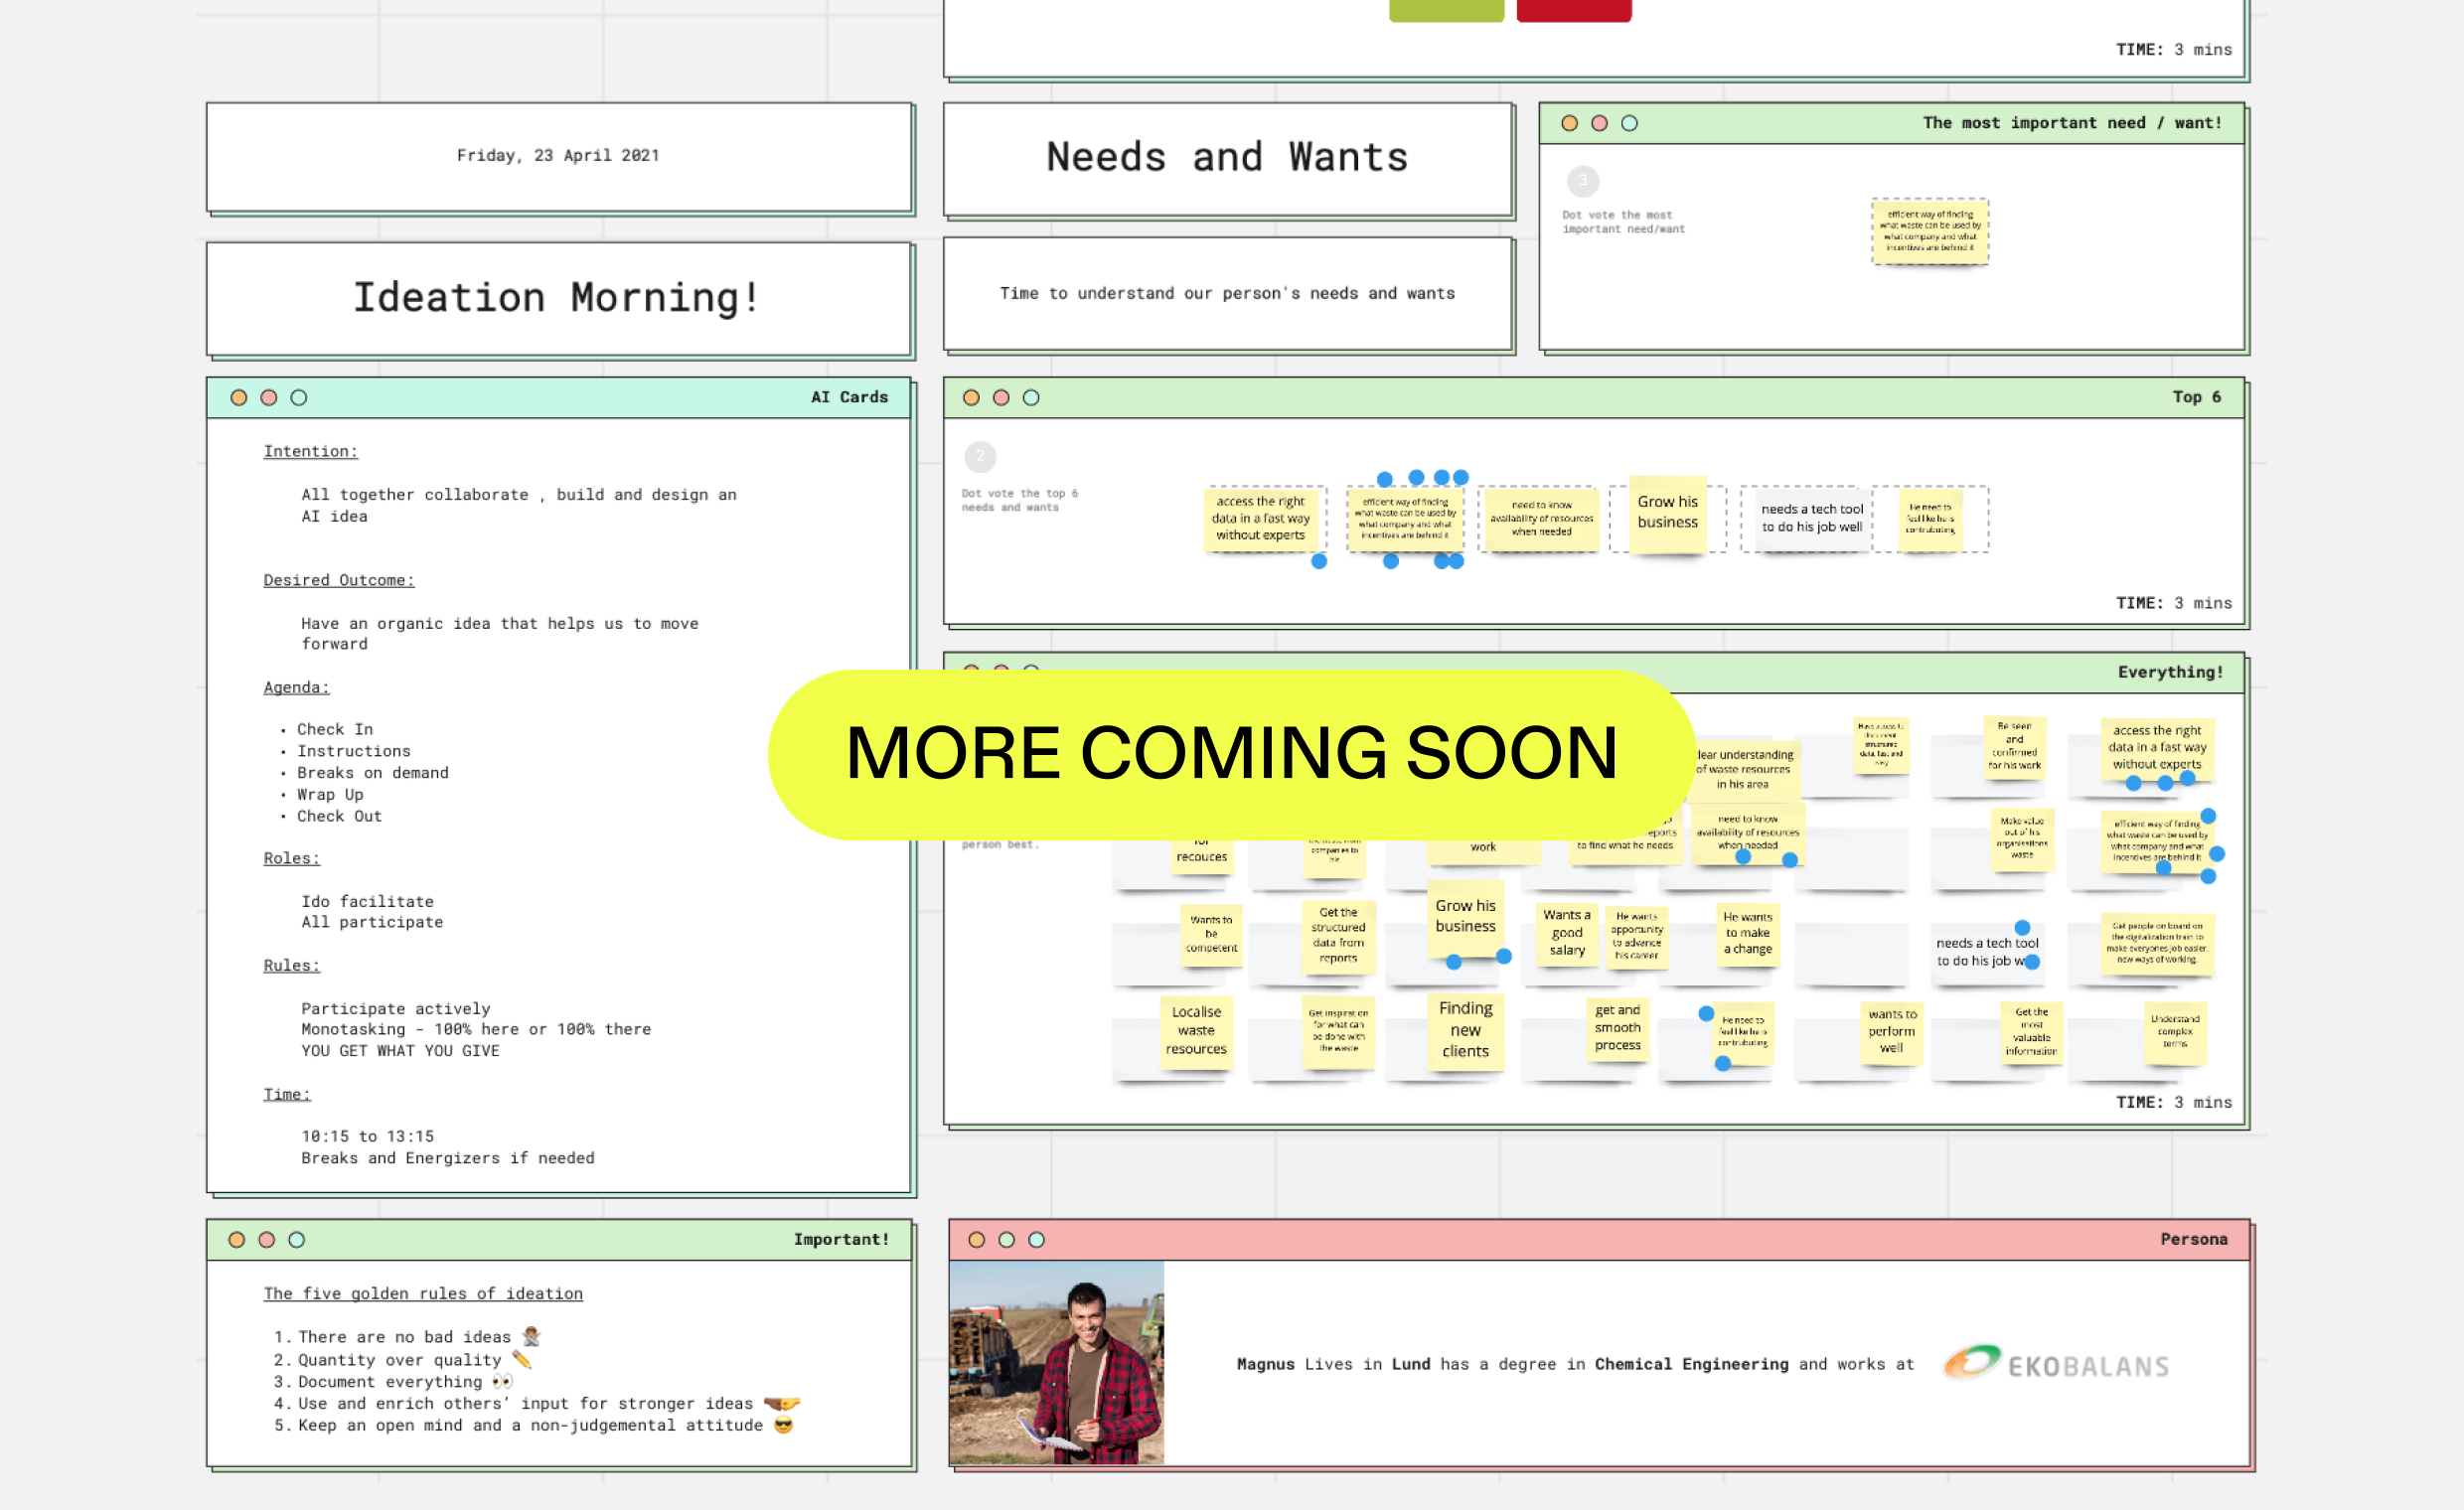Click the orange dot in AI Cards header
Viewport: 2464px width, 1510px height.
238,398
